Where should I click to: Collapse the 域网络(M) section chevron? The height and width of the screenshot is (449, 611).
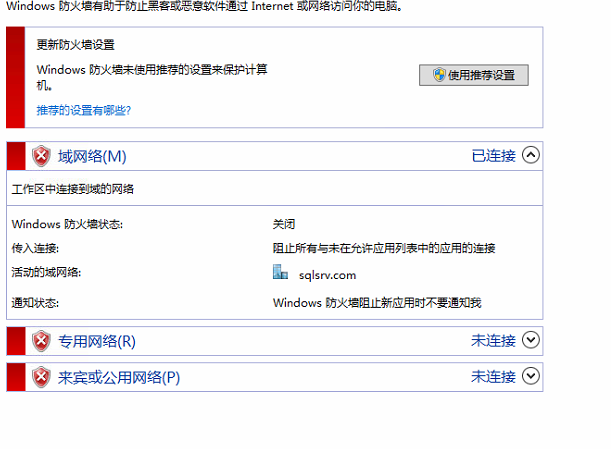pos(531,155)
